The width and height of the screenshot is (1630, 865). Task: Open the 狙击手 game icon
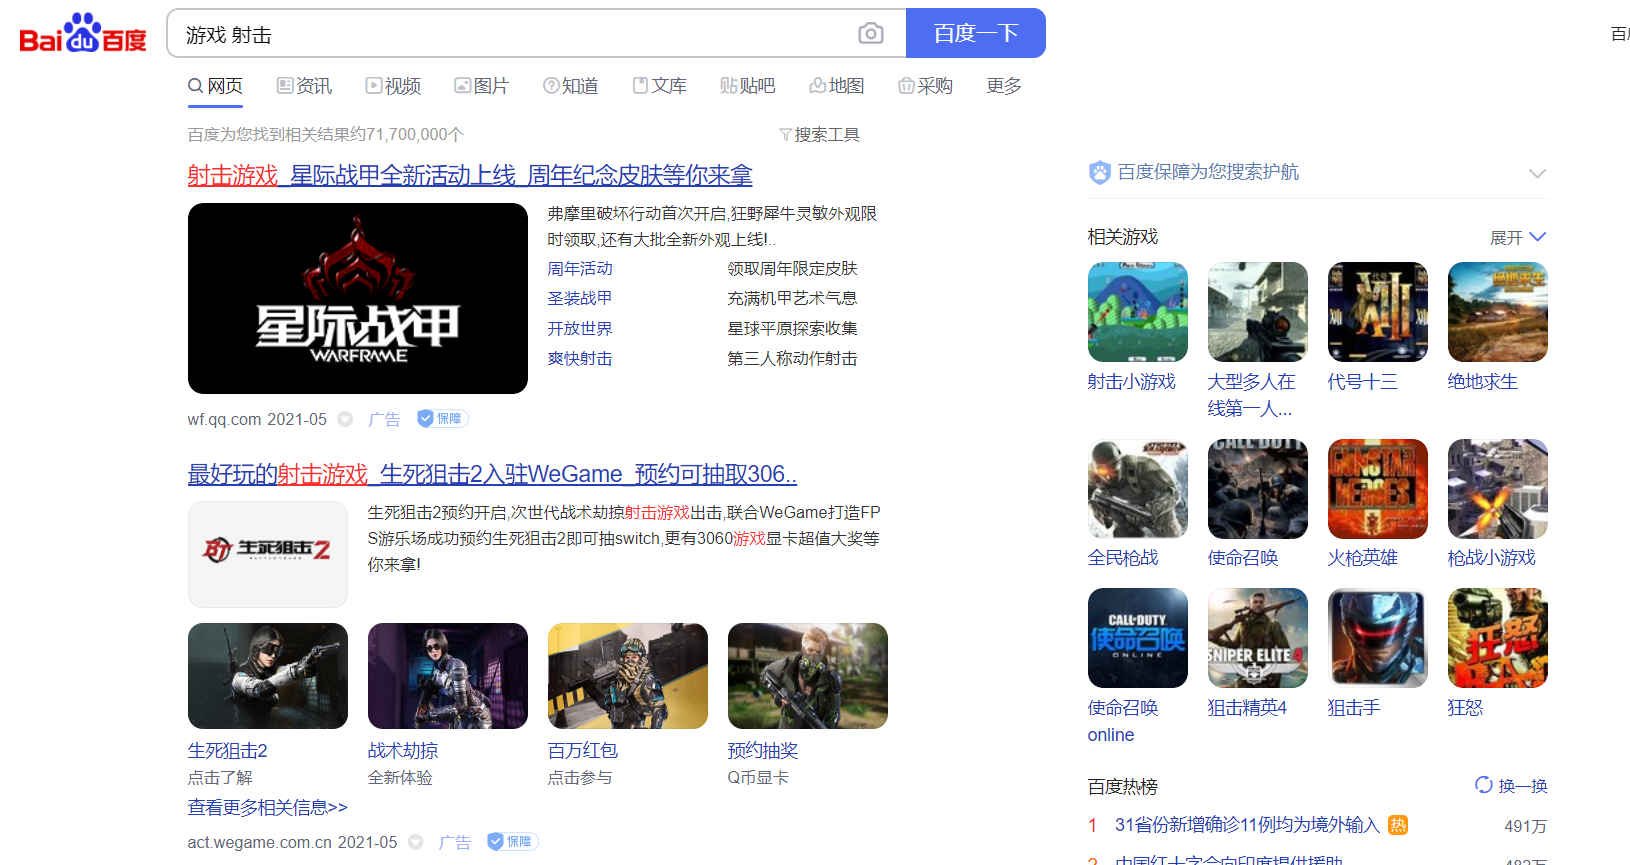click(x=1378, y=638)
